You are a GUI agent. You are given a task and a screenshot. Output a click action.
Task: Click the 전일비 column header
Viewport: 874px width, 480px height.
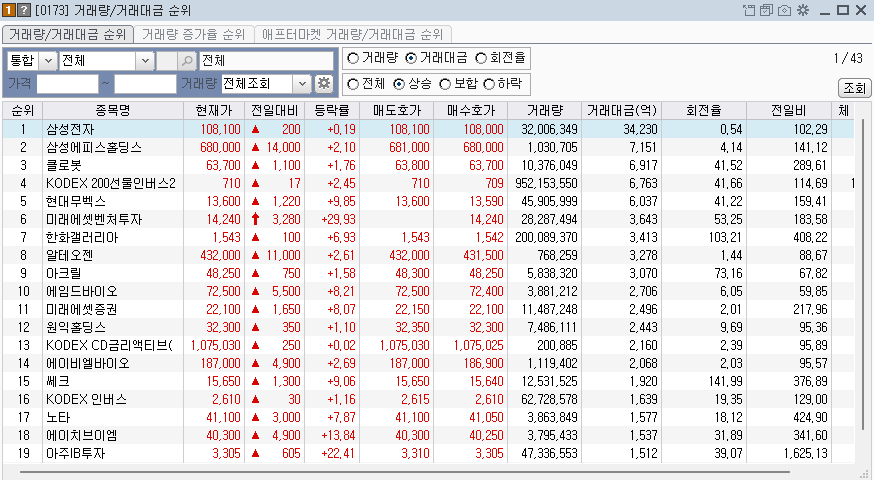(x=789, y=110)
